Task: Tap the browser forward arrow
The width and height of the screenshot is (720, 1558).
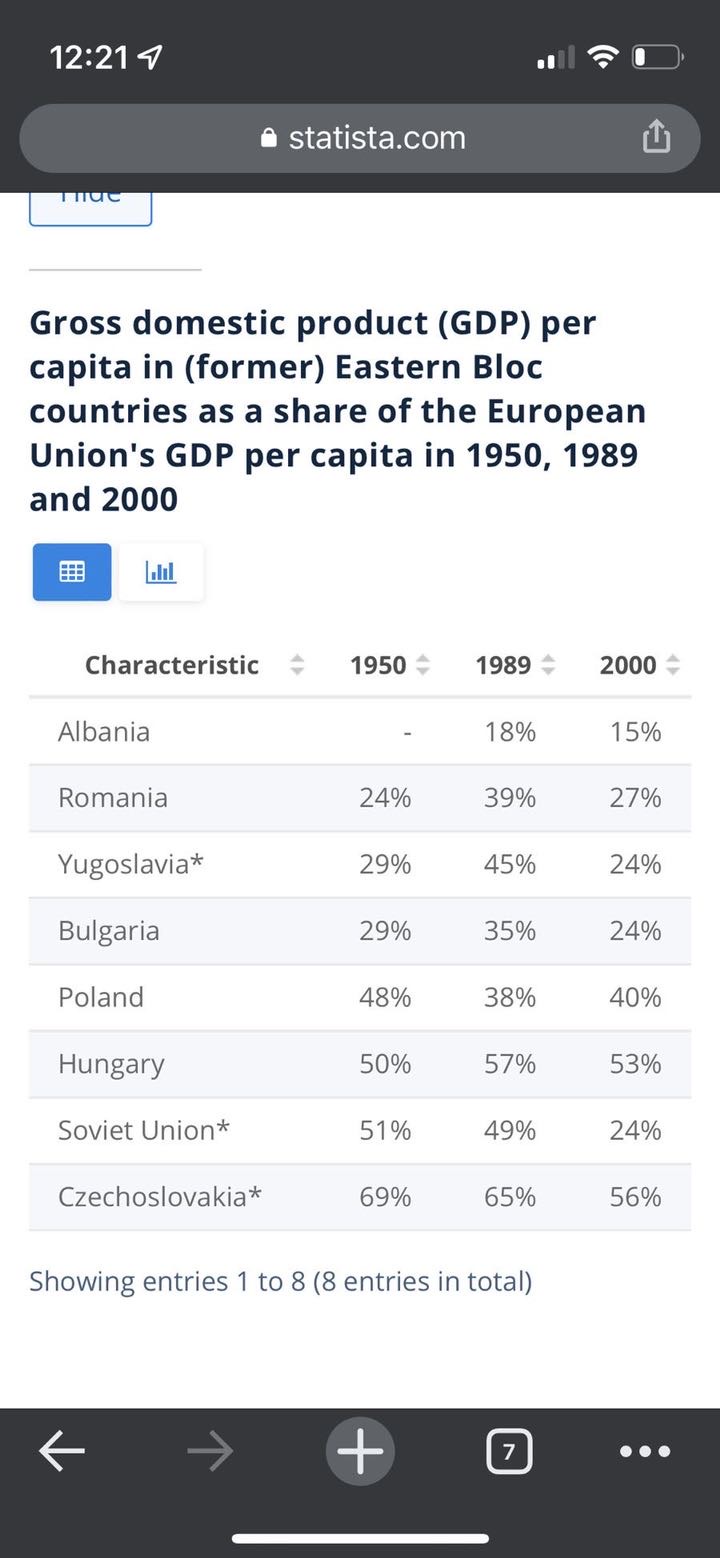Action: coord(210,1451)
